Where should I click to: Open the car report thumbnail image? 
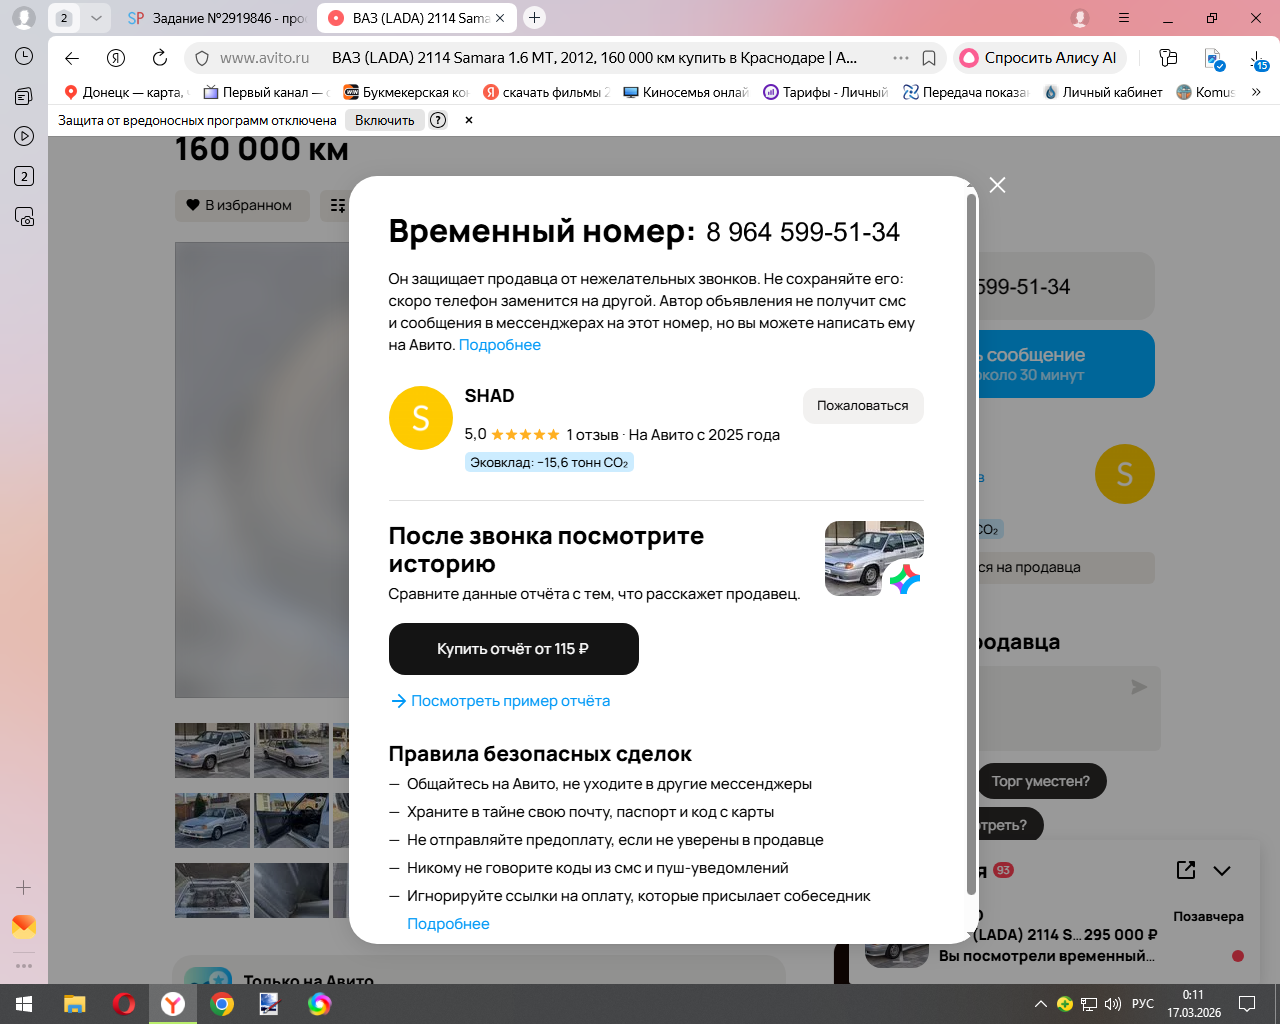[874, 558]
